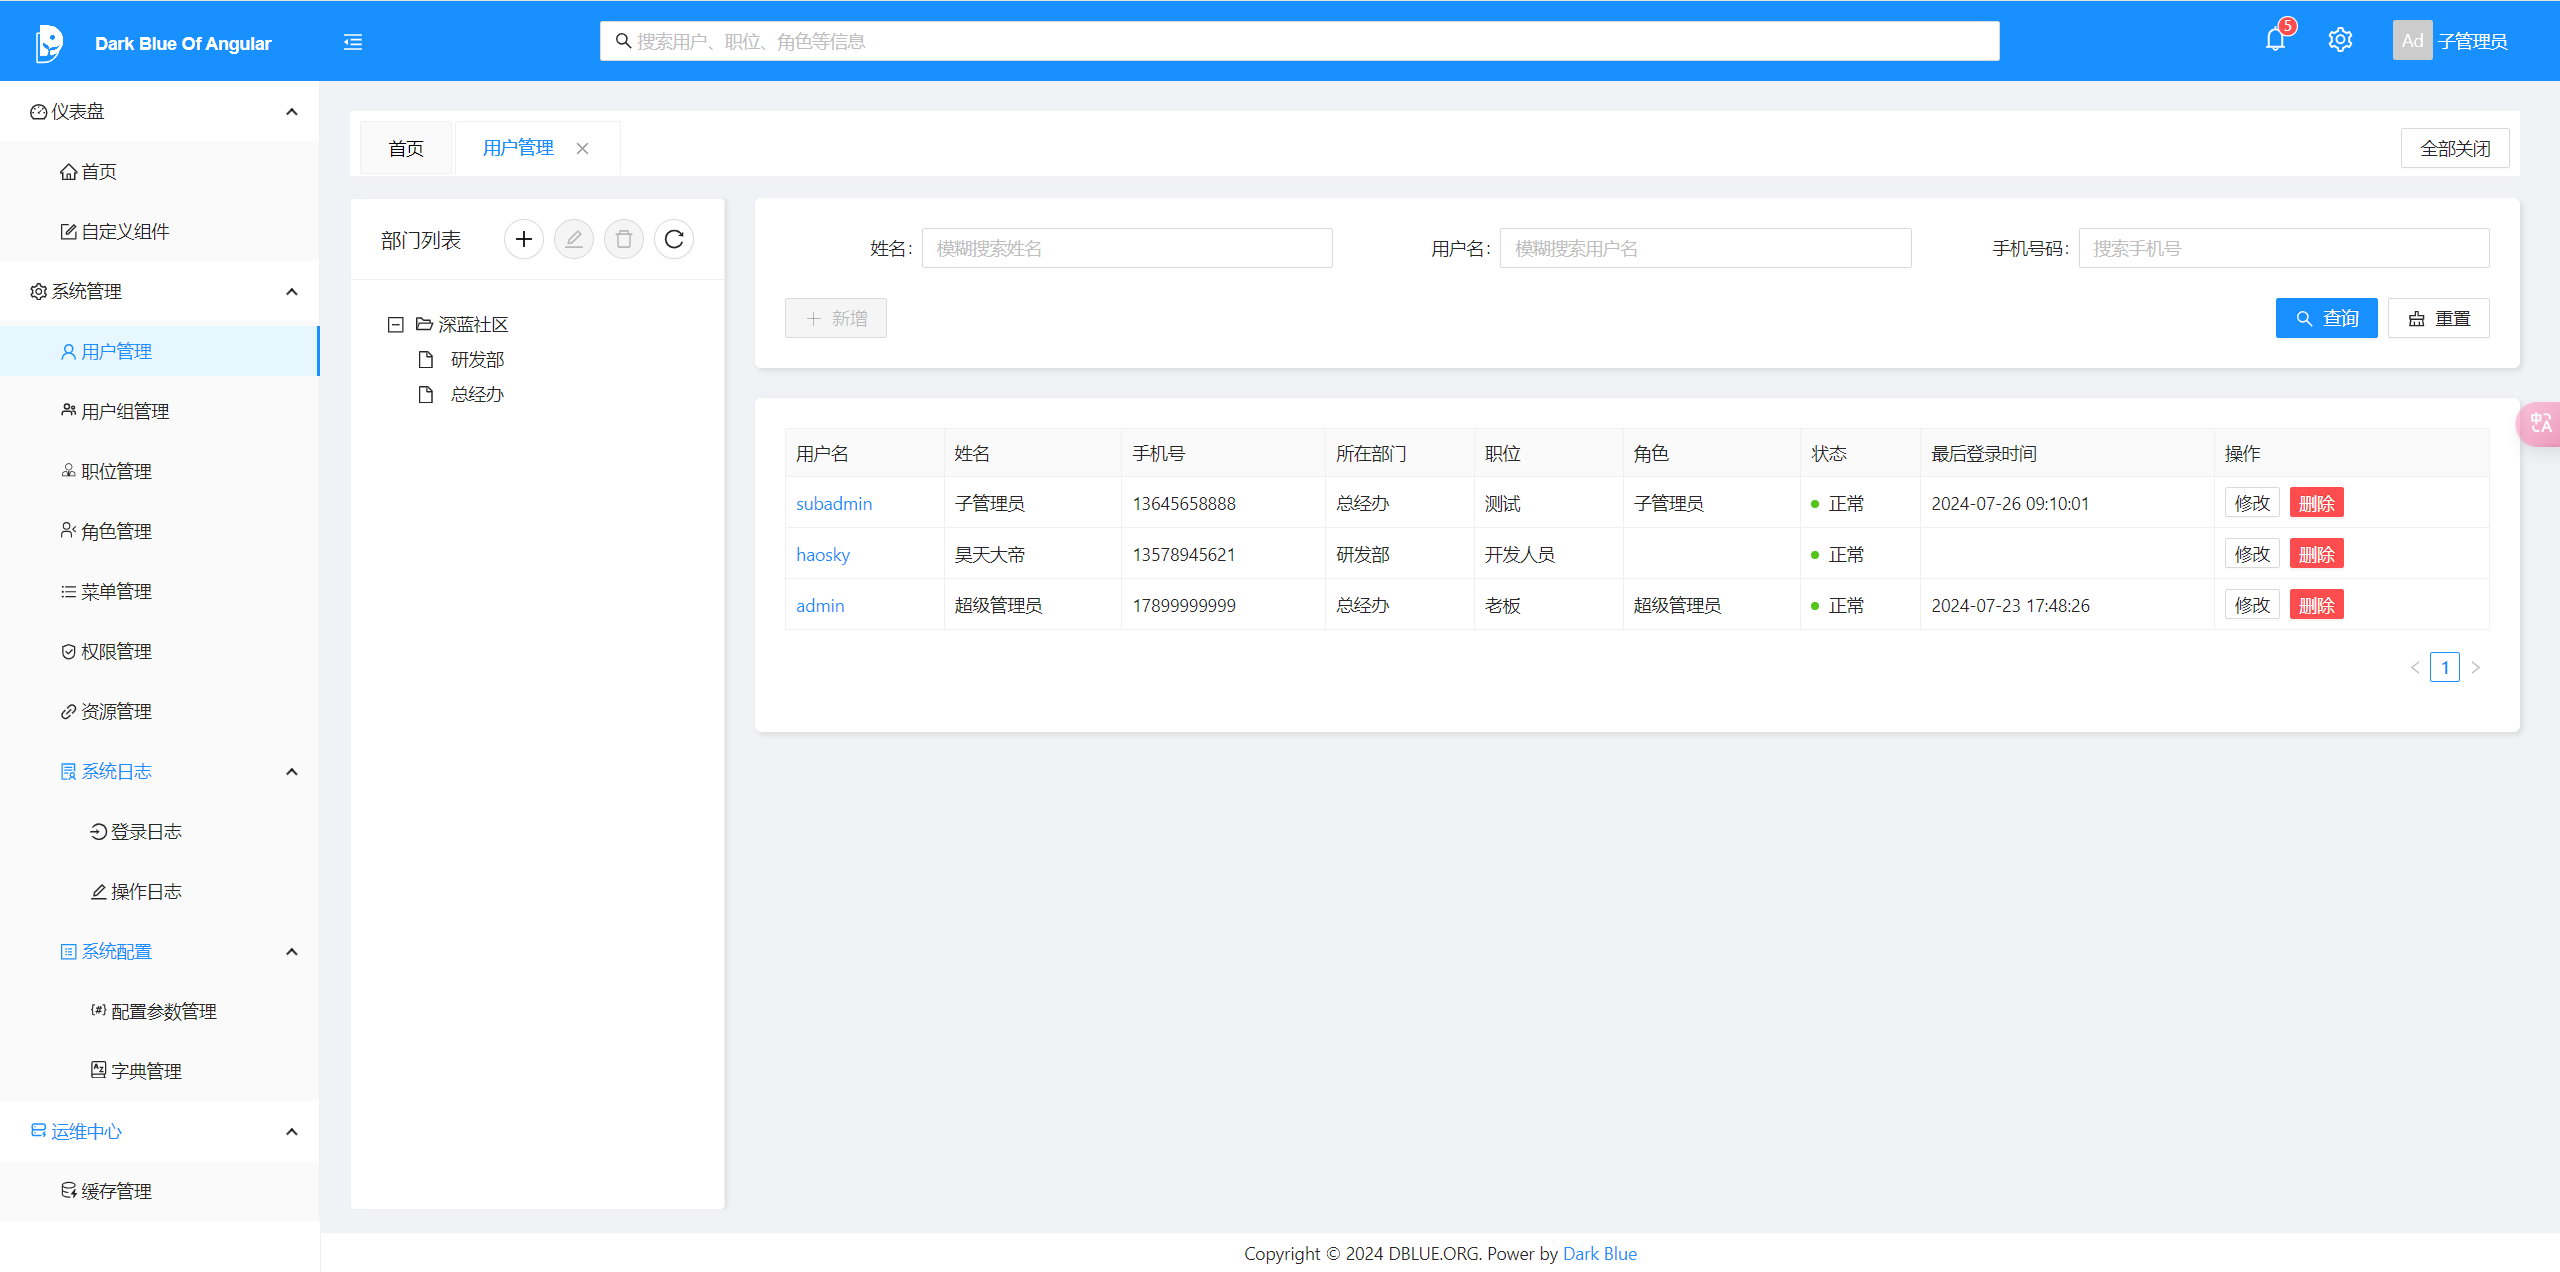Collapse the 仪表盘 menu group
This screenshot has width=2560, height=1272.
point(292,111)
